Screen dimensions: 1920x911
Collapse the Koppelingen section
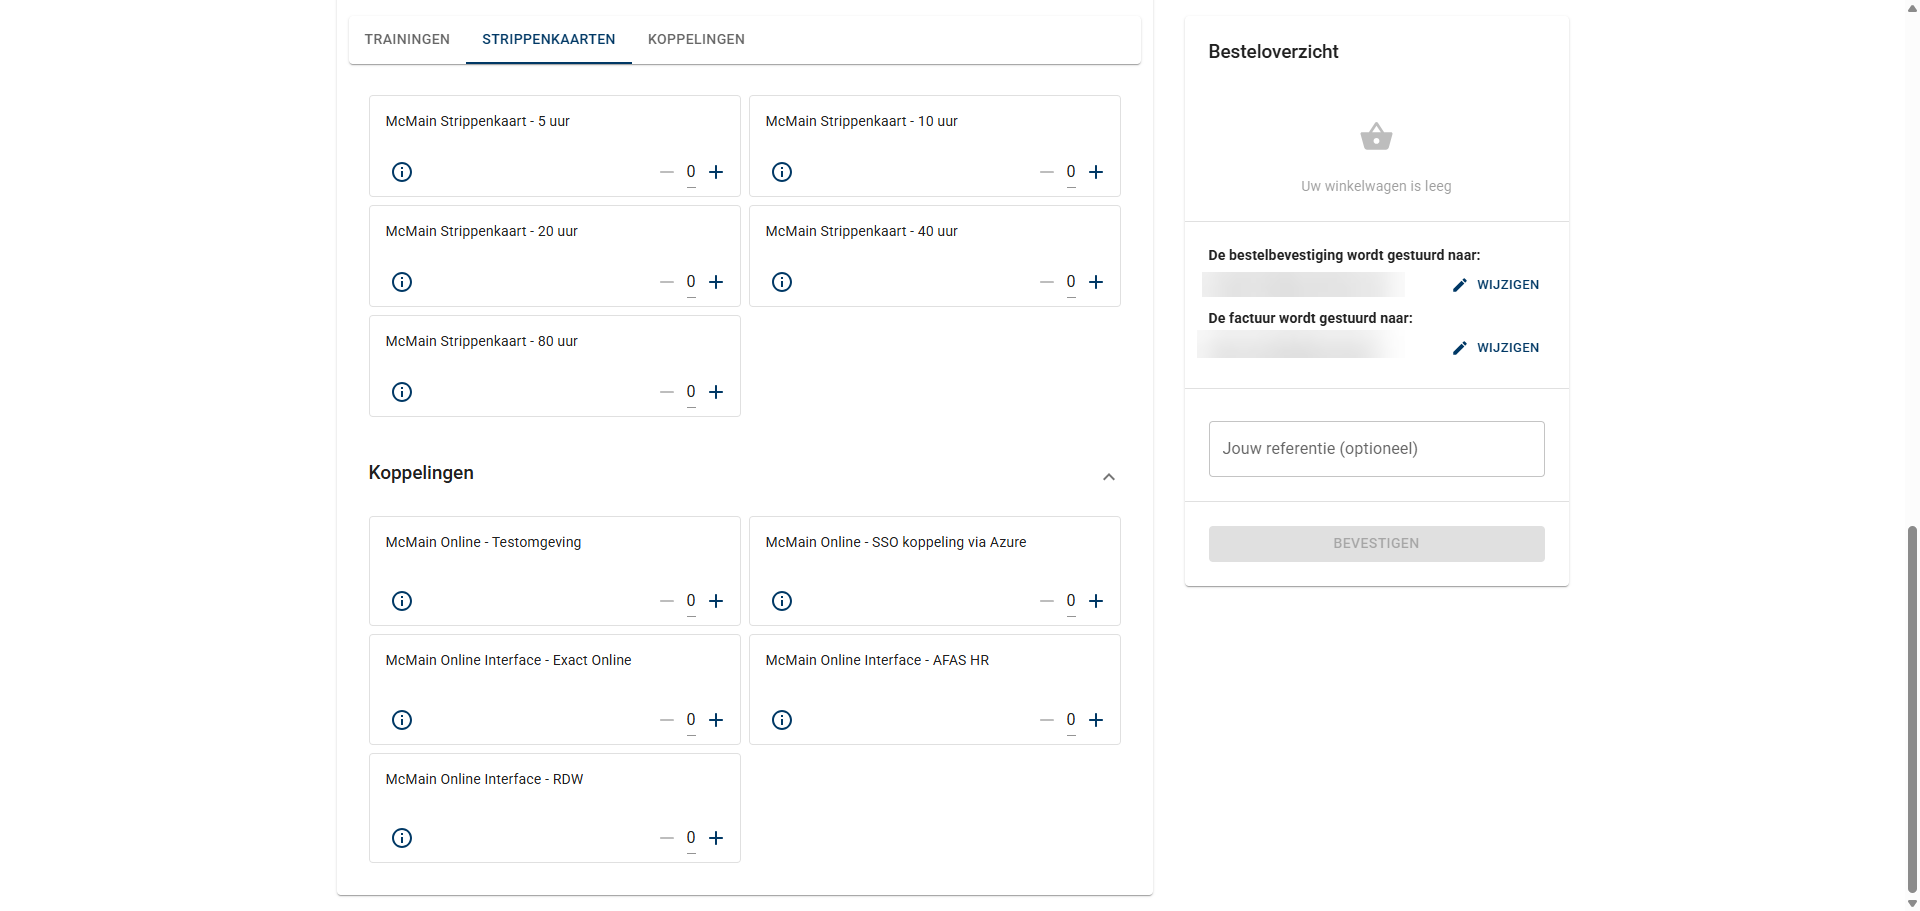(1108, 477)
